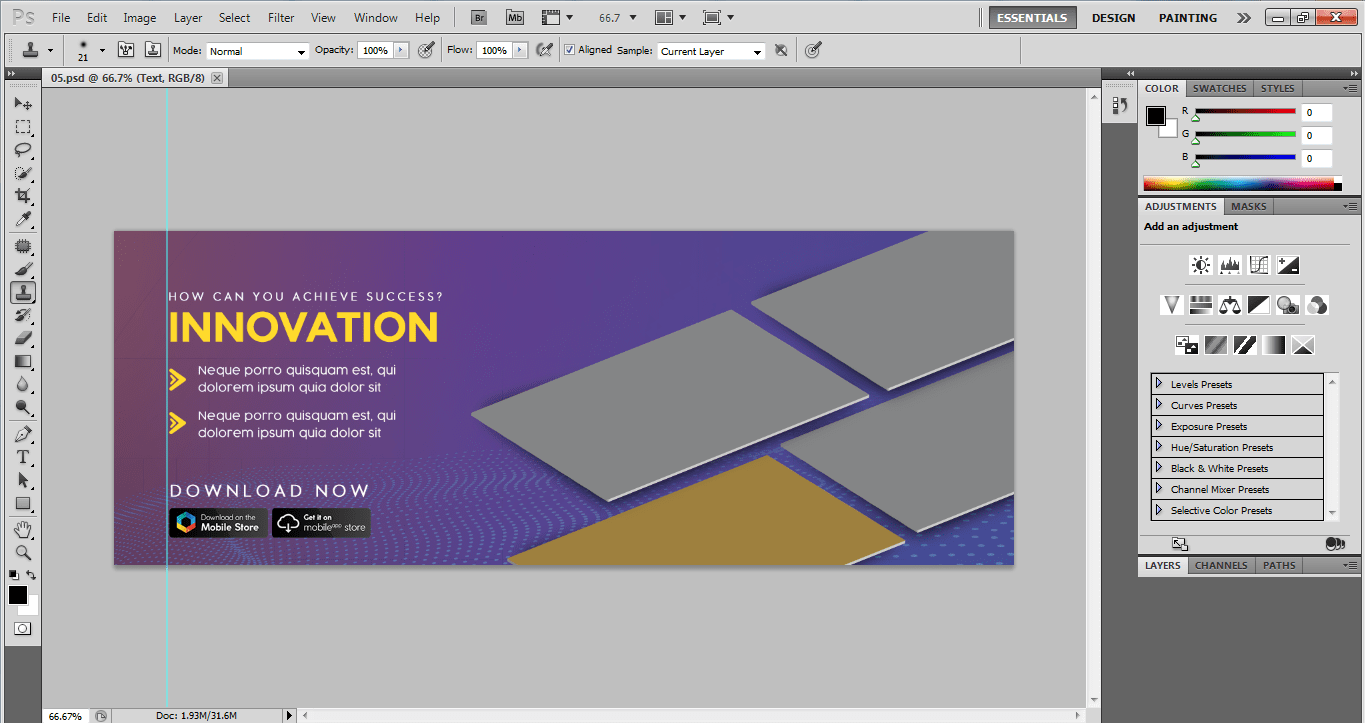Toggle the airbrush mode icon next to Flow

[x=545, y=50]
